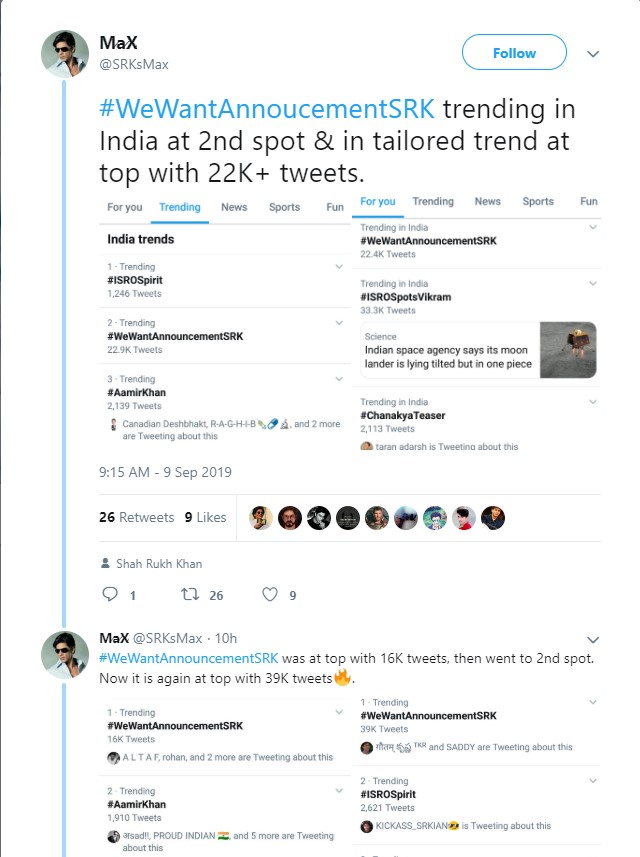Expand options chevron on the reply tweet
The width and height of the screenshot is (640, 857).
(593, 639)
